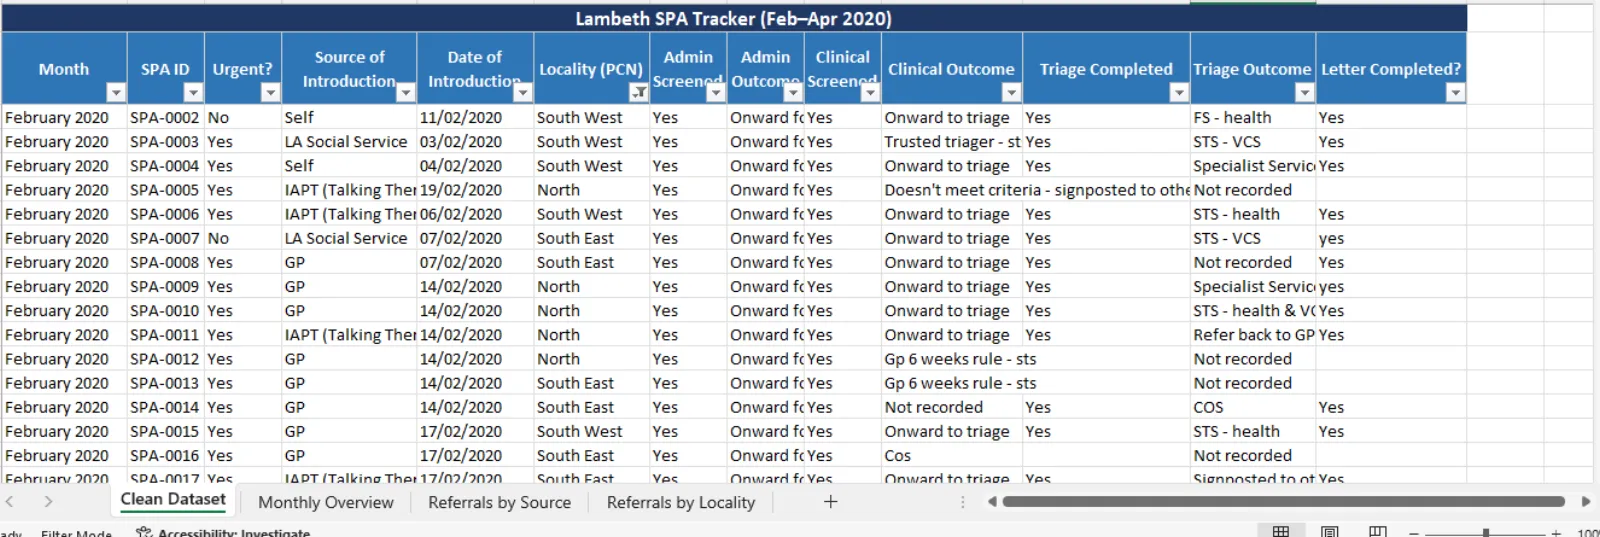This screenshot has width=1600, height=537.
Task: Open Clinical Screened filter dropdown
Action: [x=870, y=93]
